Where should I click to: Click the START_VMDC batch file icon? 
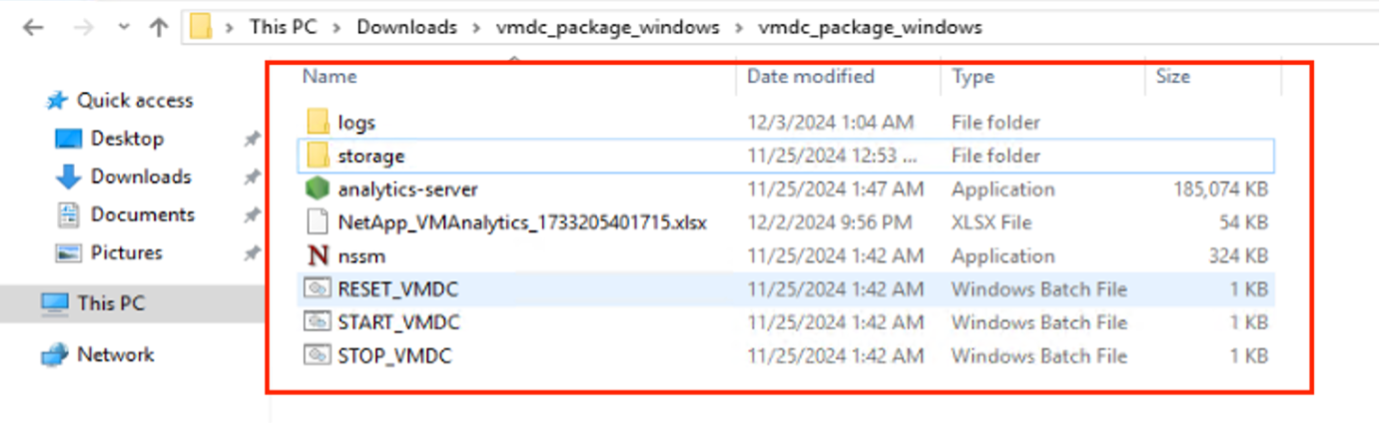318,323
